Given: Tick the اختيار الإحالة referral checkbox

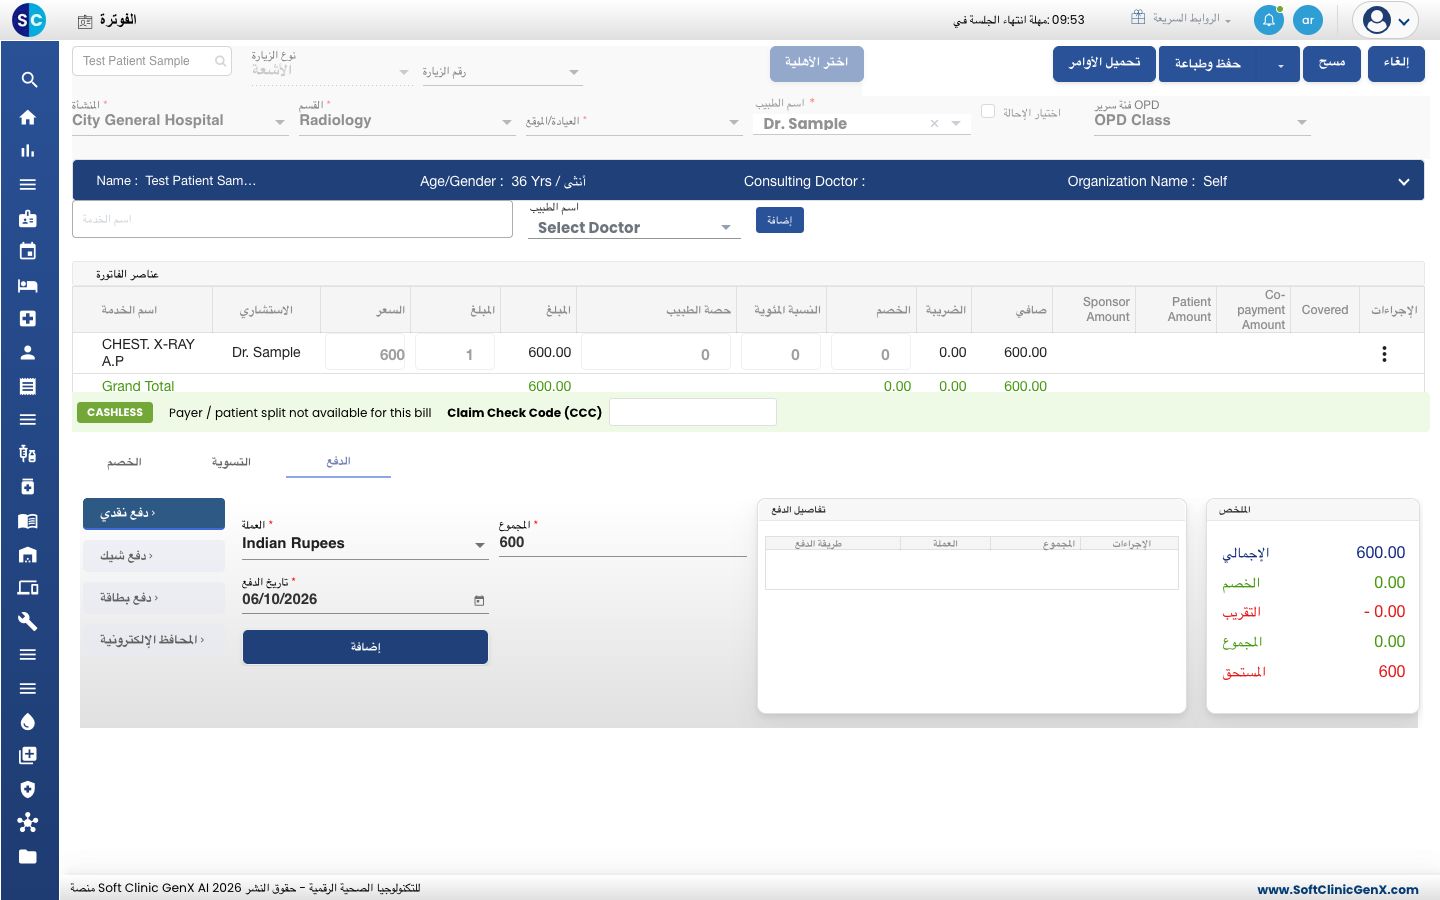Looking at the screenshot, I should click(x=988, y=112).
